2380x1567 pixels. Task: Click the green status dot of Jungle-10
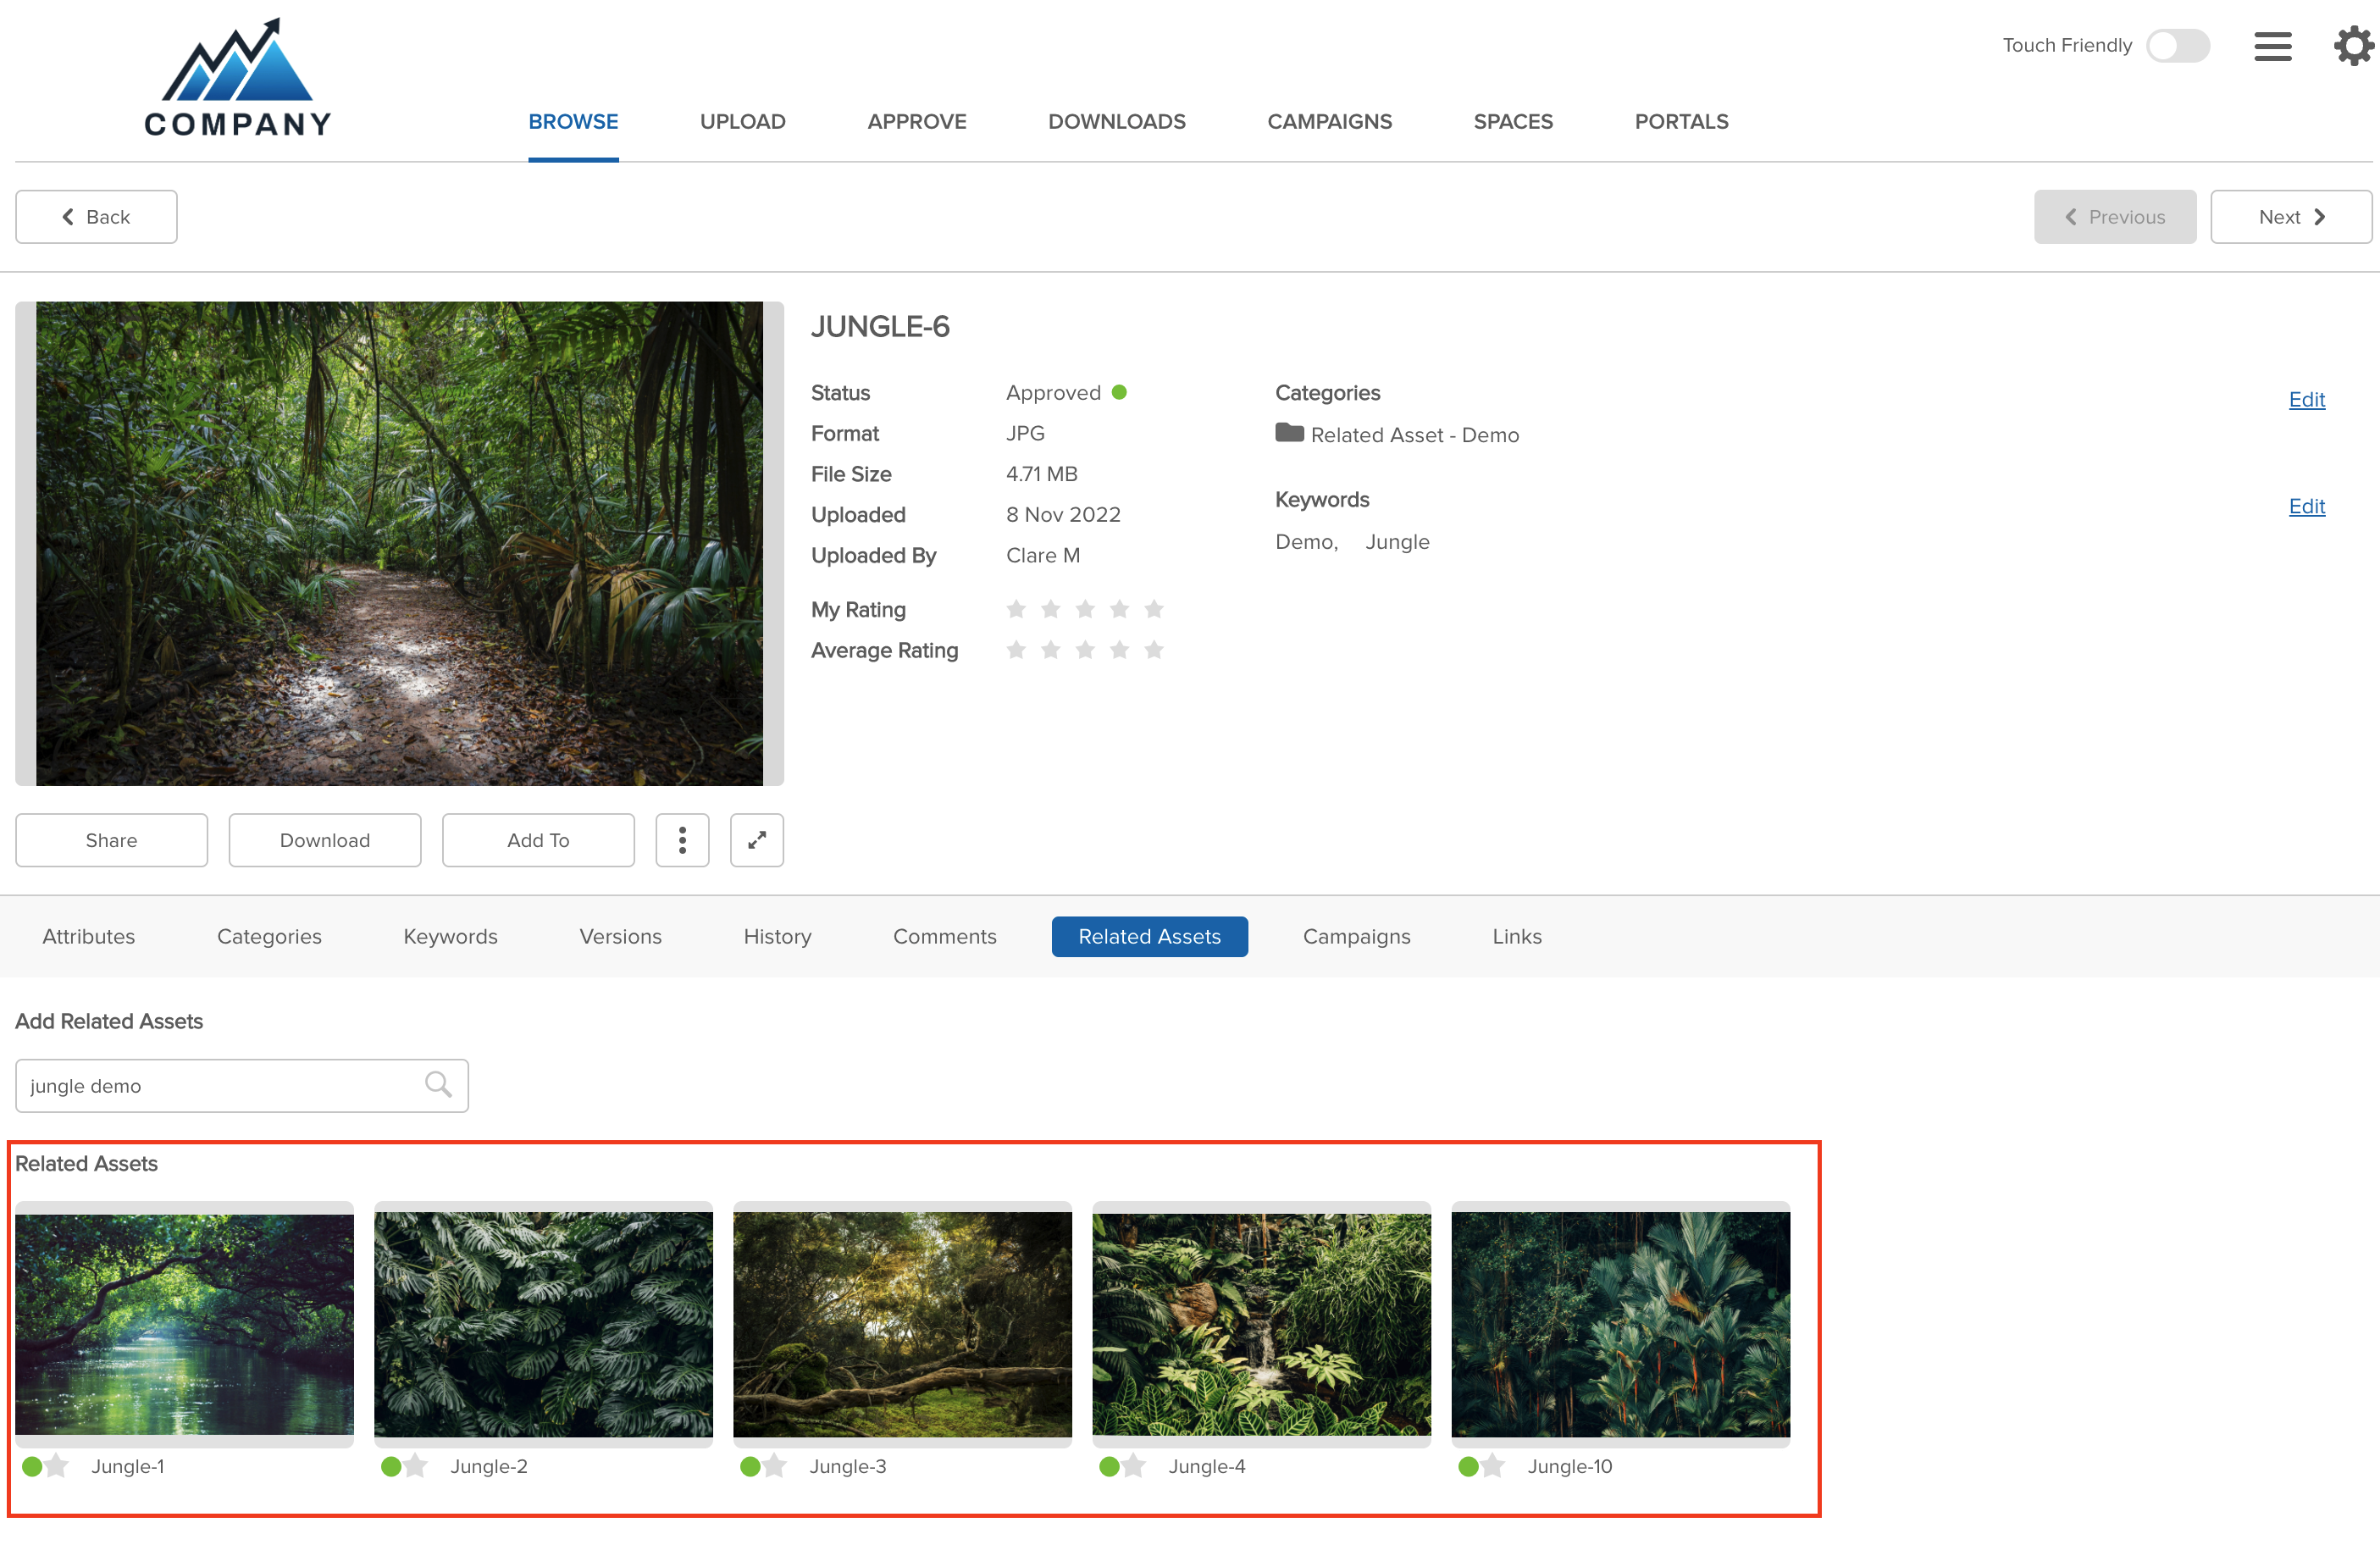tap(1468, 1466)
